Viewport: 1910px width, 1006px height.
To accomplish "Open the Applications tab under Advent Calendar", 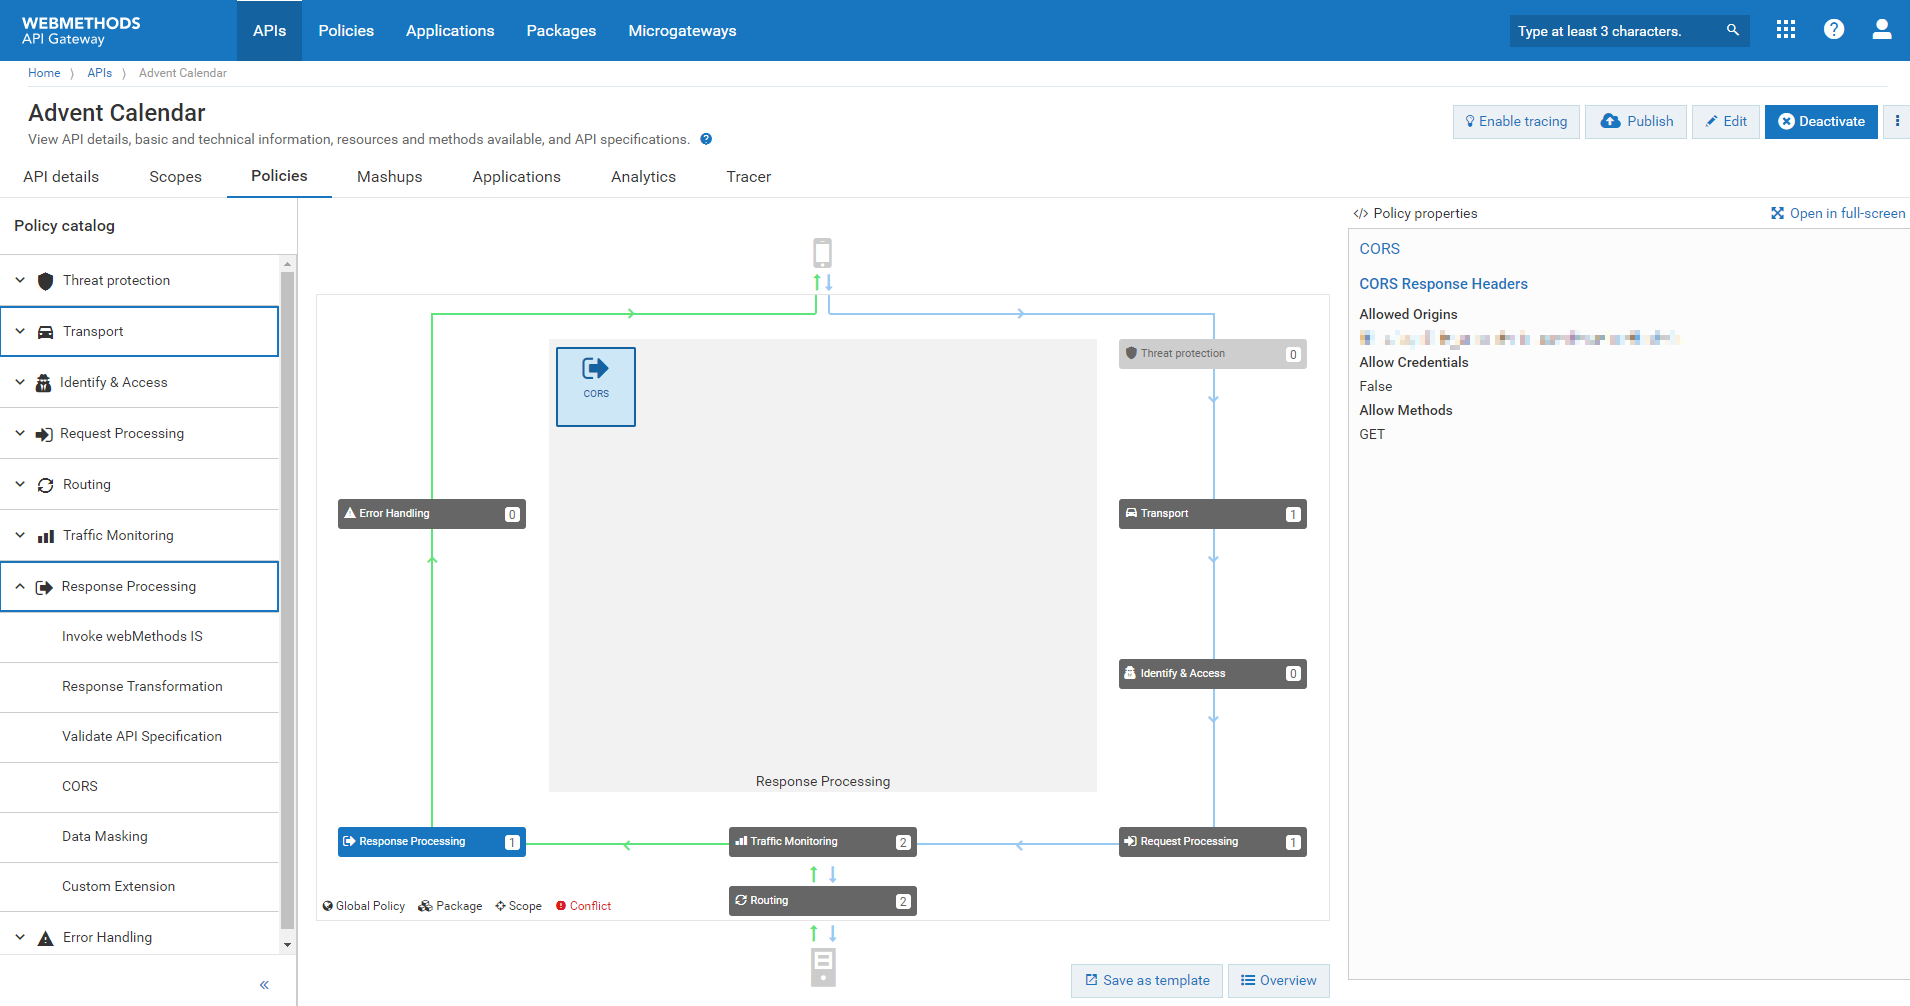I will pos(516,177).
